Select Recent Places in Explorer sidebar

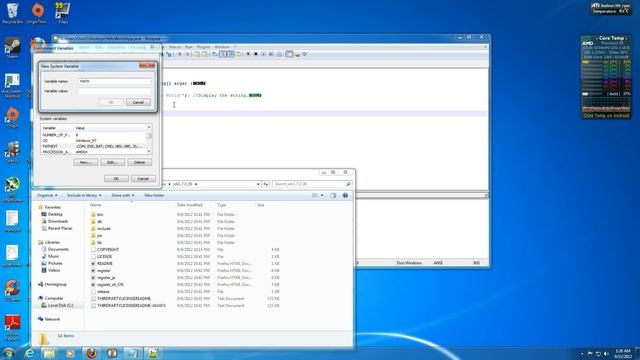tap(60, 228)
